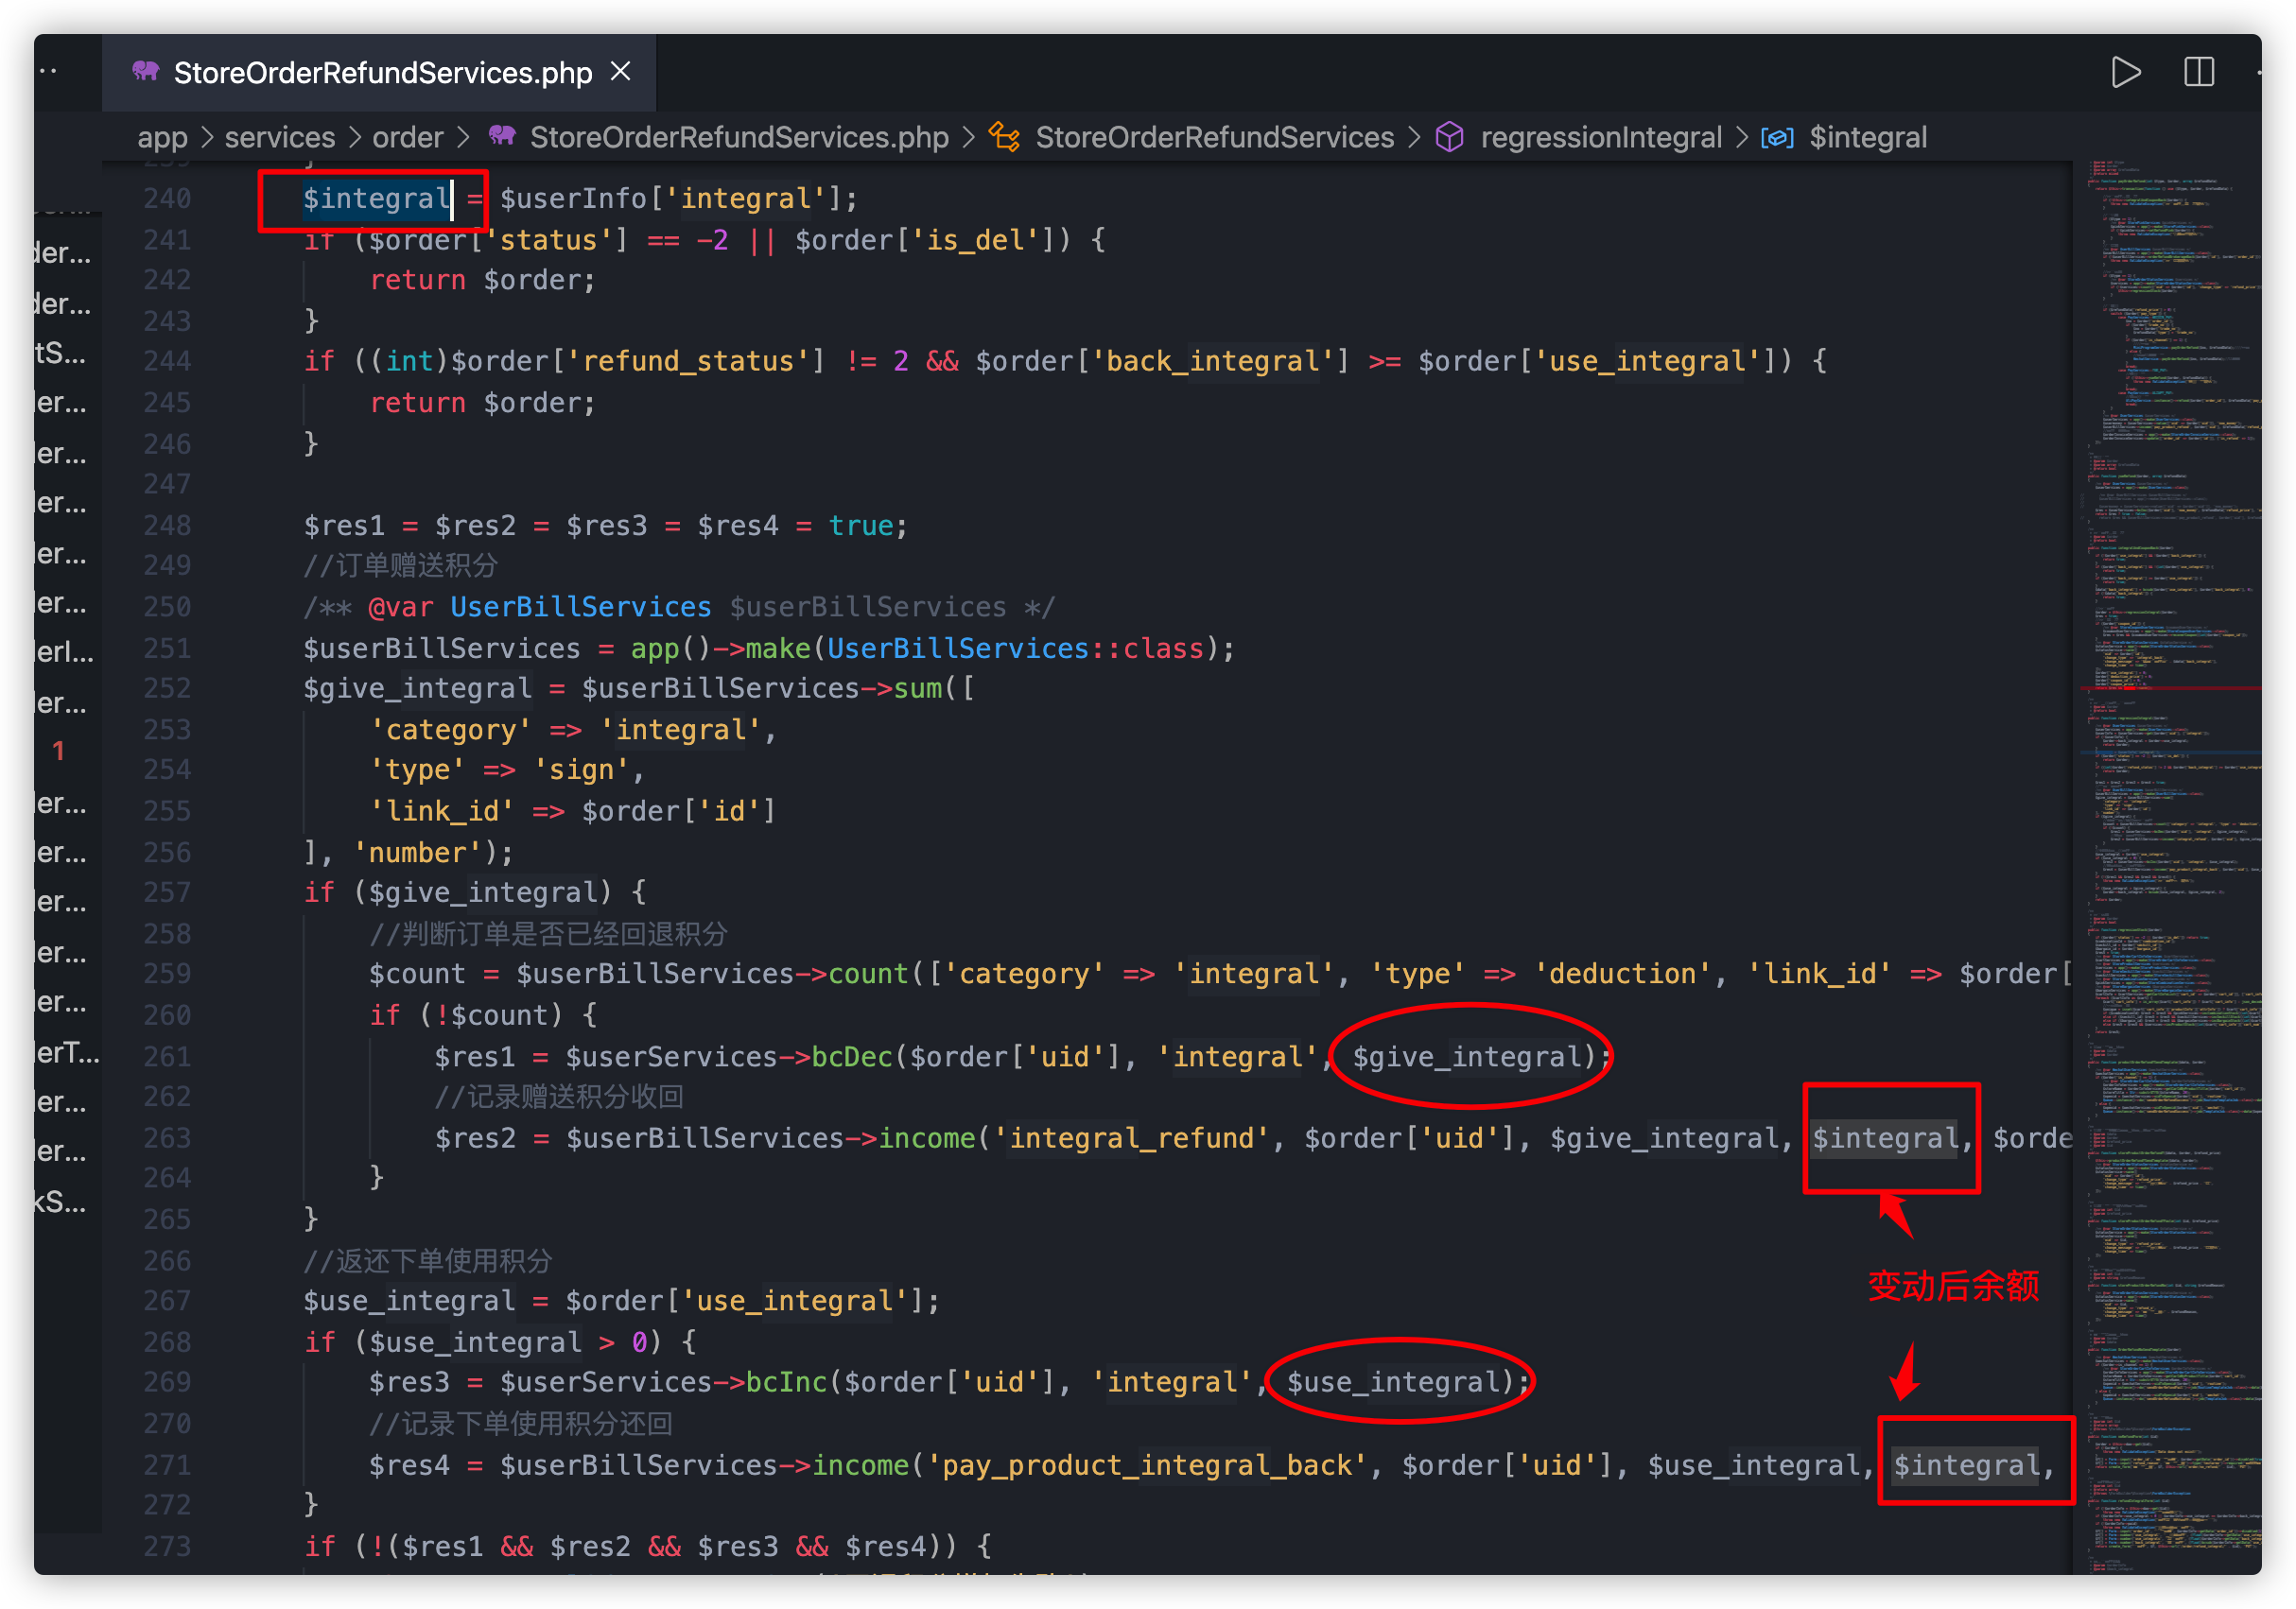Viewport: 2296px width, 1609px height.
Task: Click comment //判断订单是否已经回退积分
Action: point(548,933)
